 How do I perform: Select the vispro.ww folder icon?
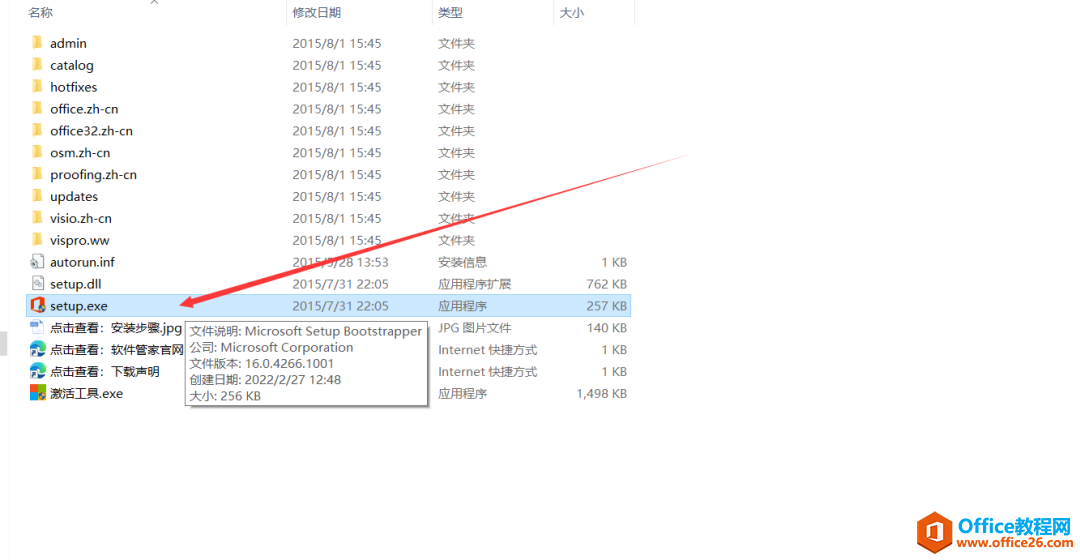coord(37,240)
